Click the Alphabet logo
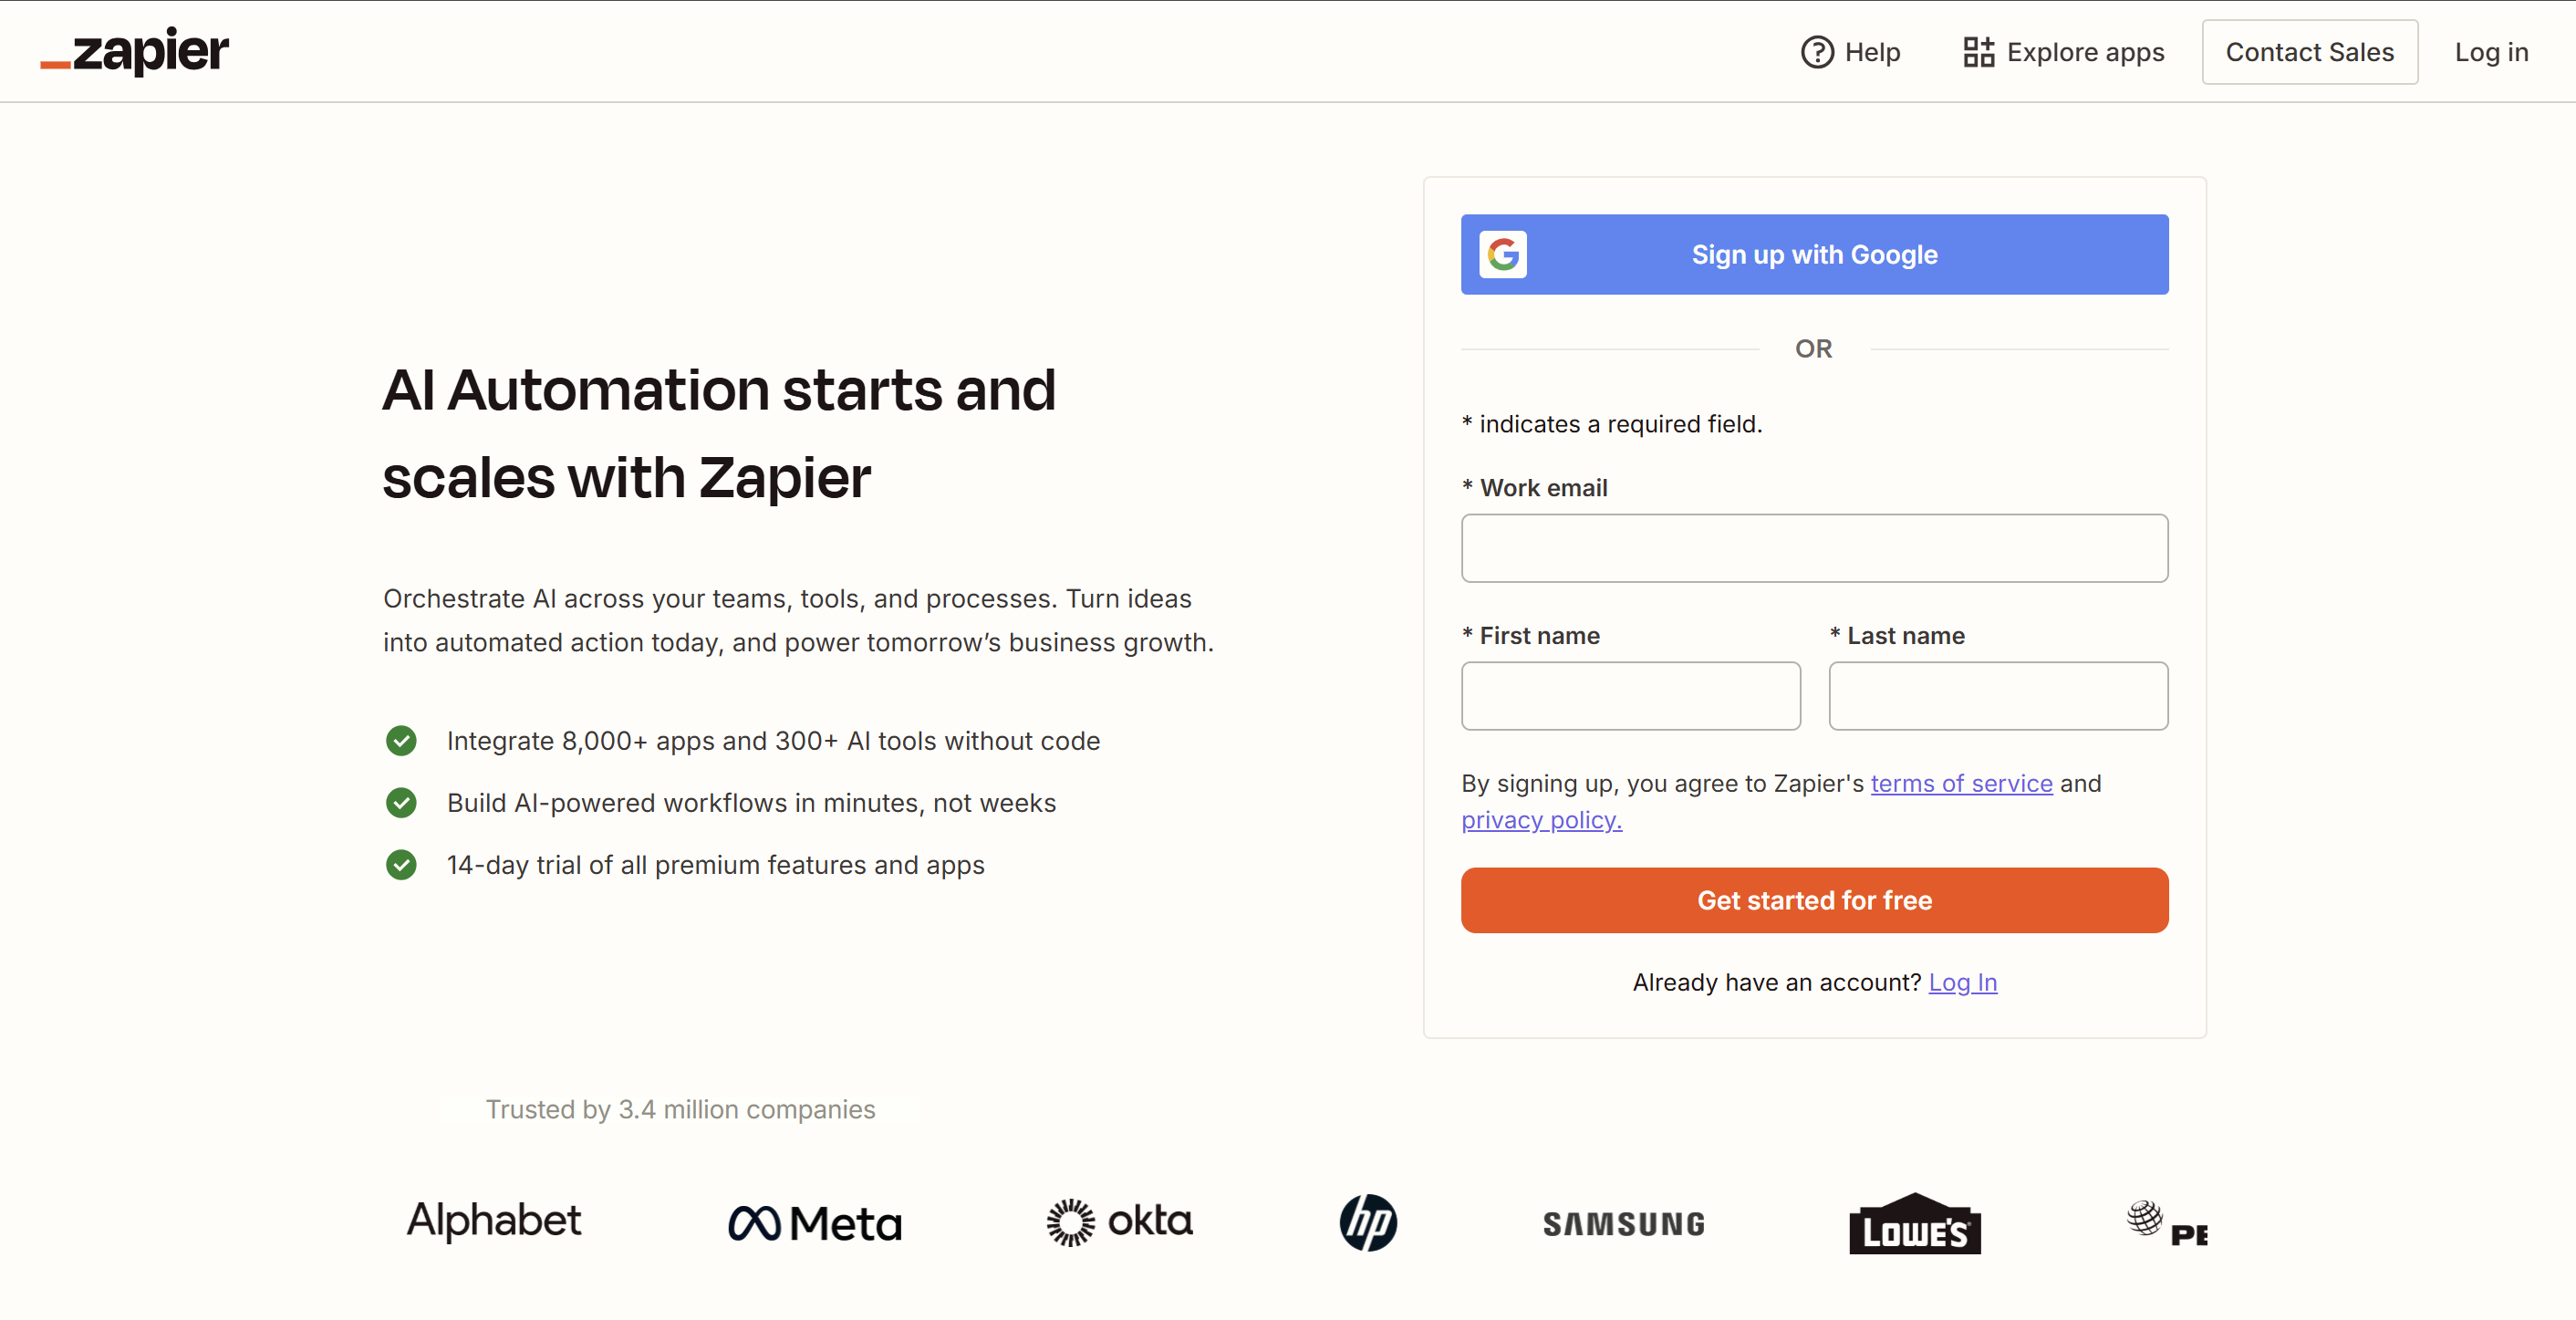Viewport: 2576px width, 1320px height. point(493,1221)
